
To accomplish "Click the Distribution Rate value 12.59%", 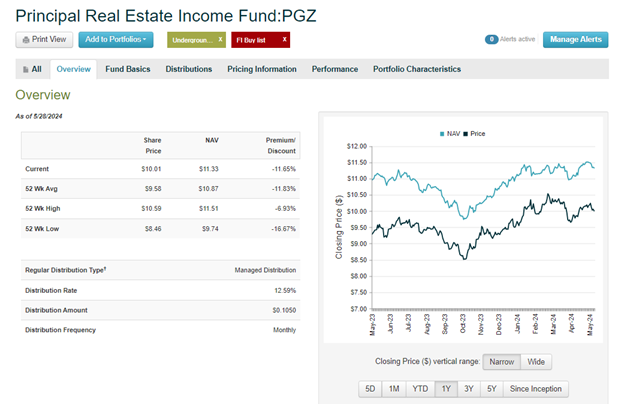I will click(x=285, y=291).
